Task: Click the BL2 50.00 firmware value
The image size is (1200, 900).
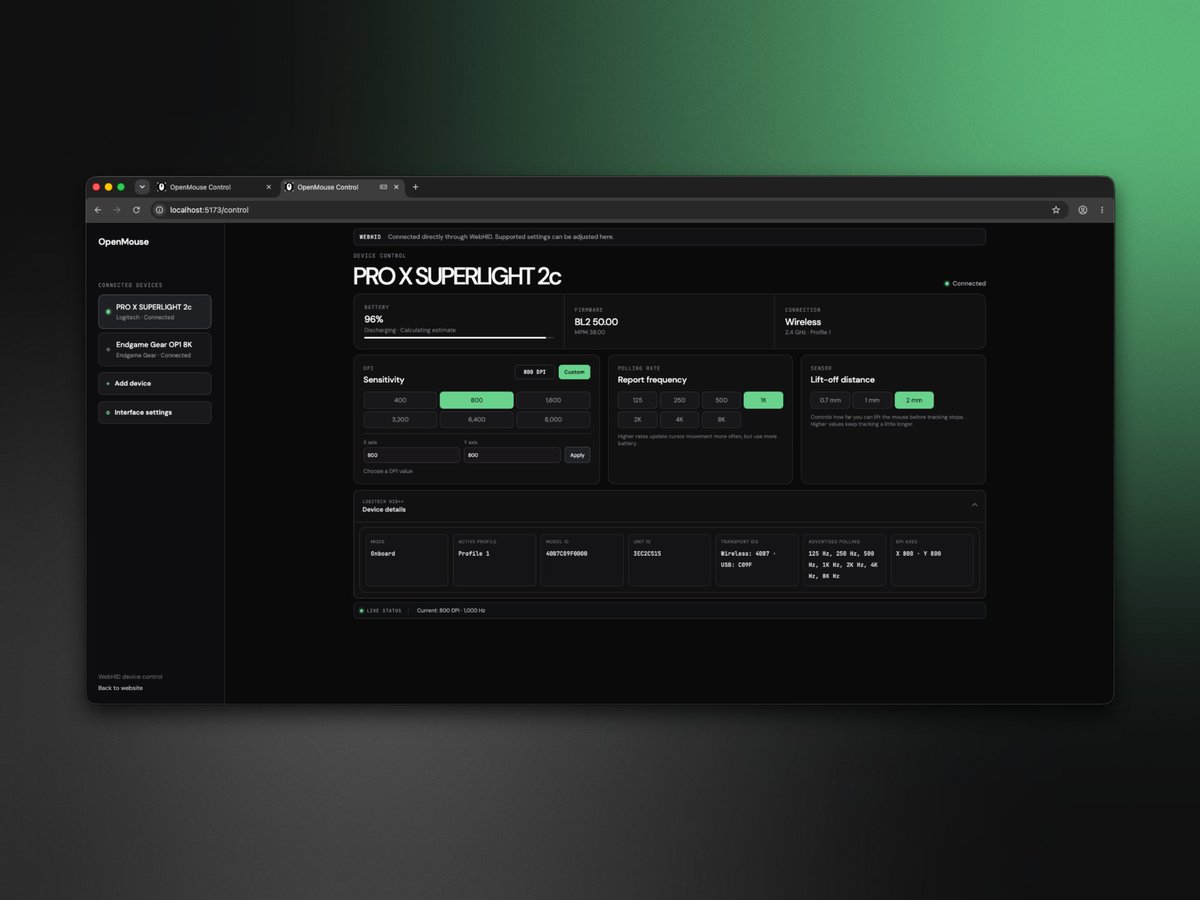Action: (596, 322)
